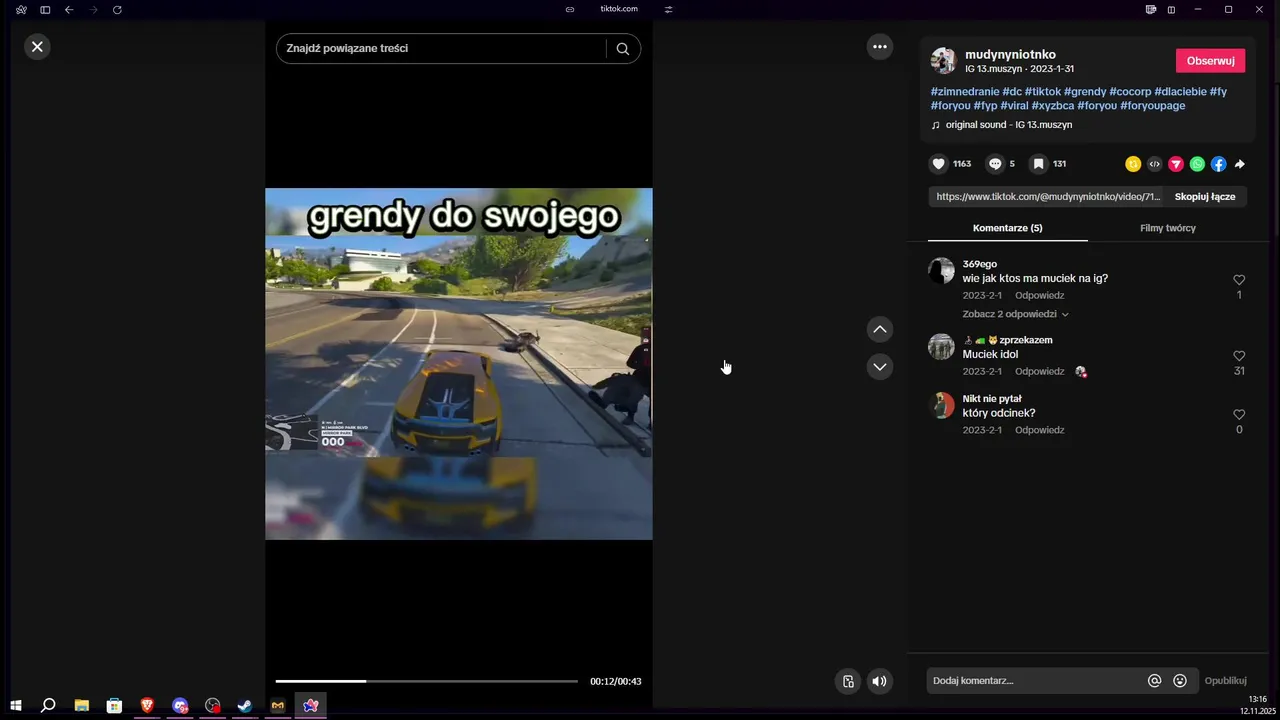Open site settings icon beside tiktok.com
Screen dimensions: 1280x720
(669, 9)
